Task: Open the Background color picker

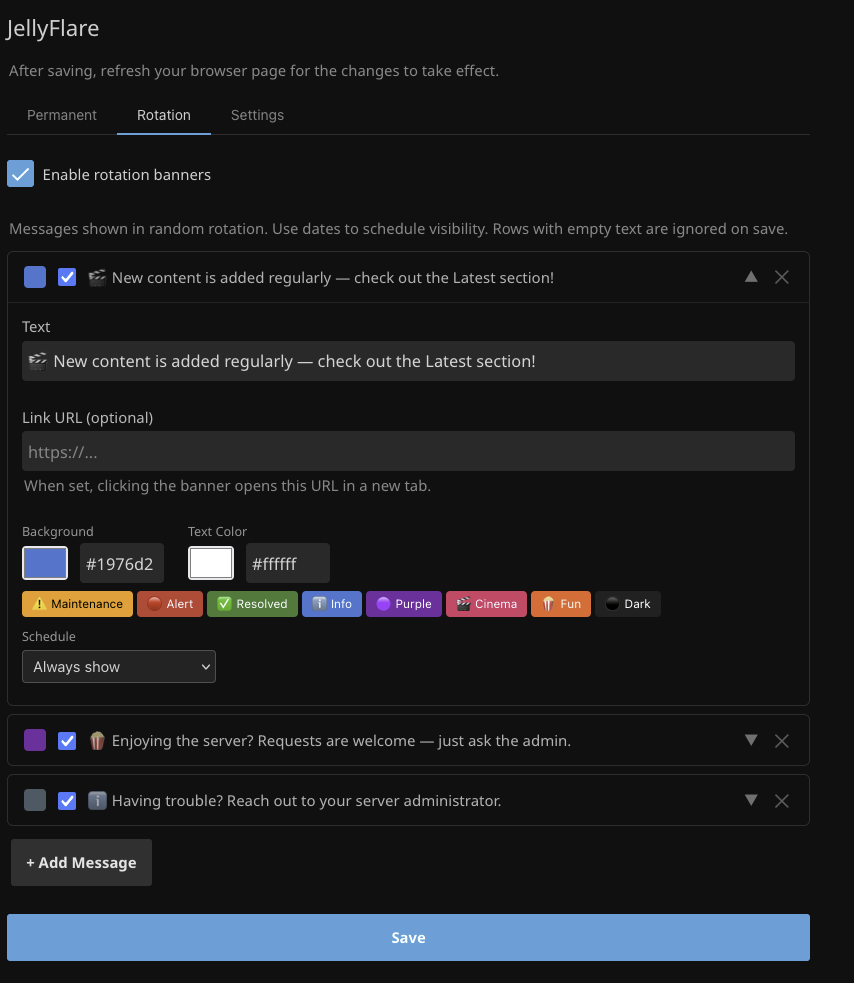Action: (x=45, y=563)
